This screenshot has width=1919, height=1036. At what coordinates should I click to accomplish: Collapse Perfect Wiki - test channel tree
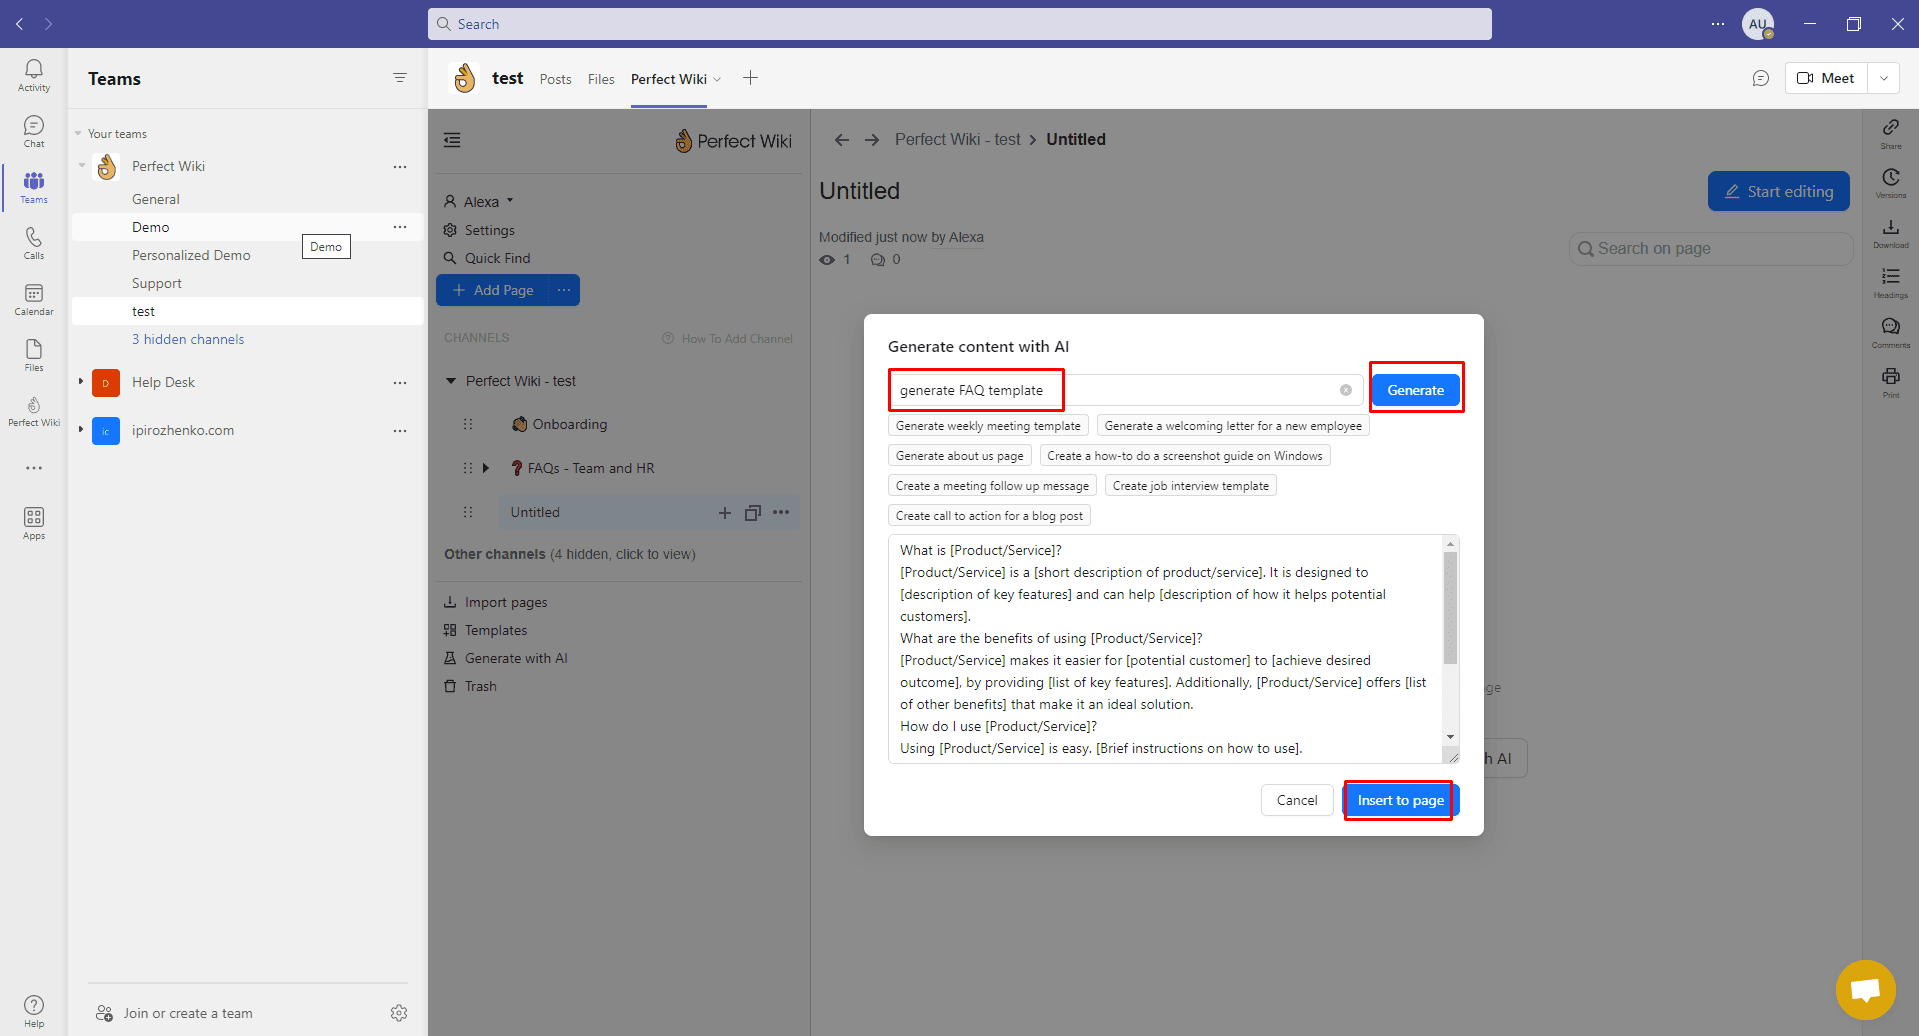[451, 381]
